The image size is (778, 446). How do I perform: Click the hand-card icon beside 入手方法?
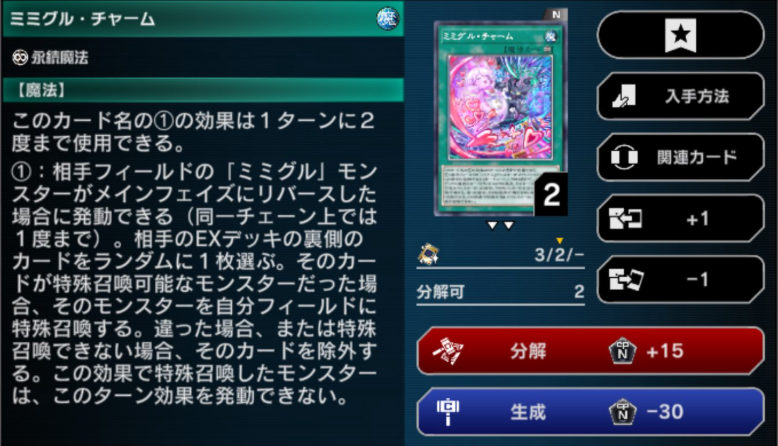pyautogui.click(x=624, y=96)
